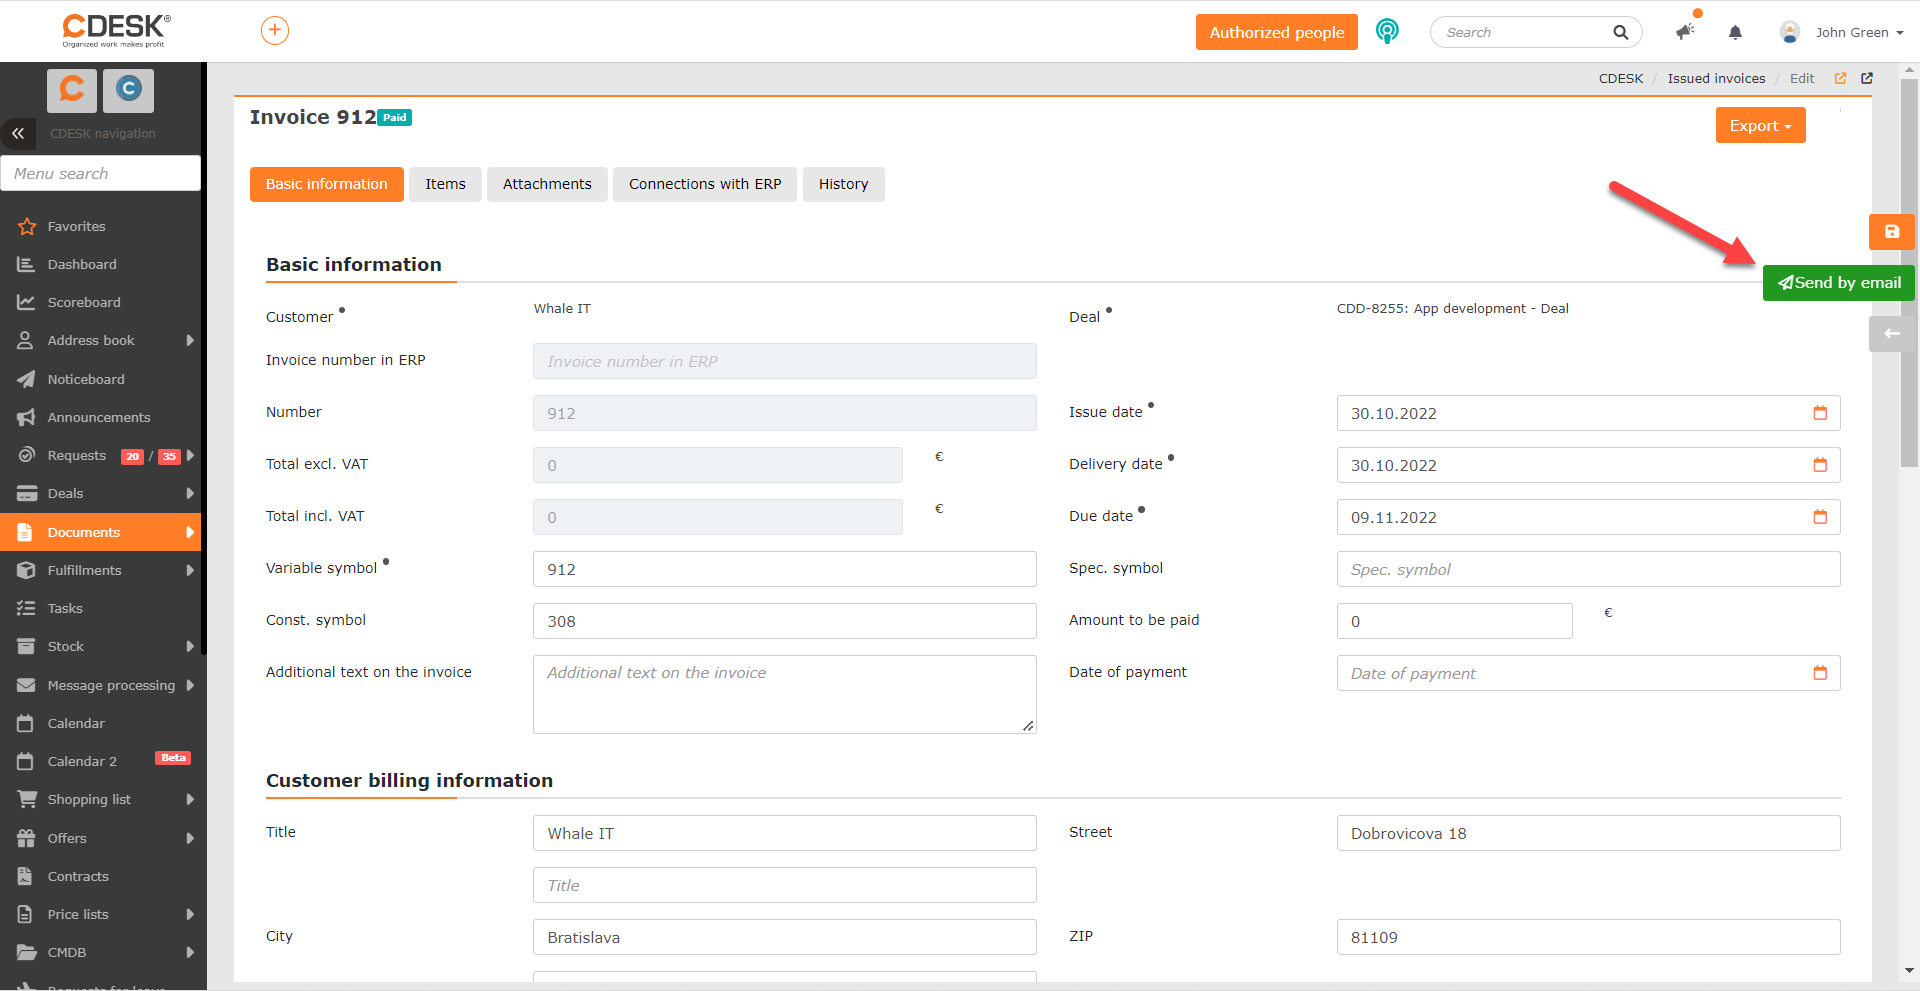Go to Issued invoices breadcrumb link
The height and width of the screenshot is (991, 1920).
pos(1716,78)
